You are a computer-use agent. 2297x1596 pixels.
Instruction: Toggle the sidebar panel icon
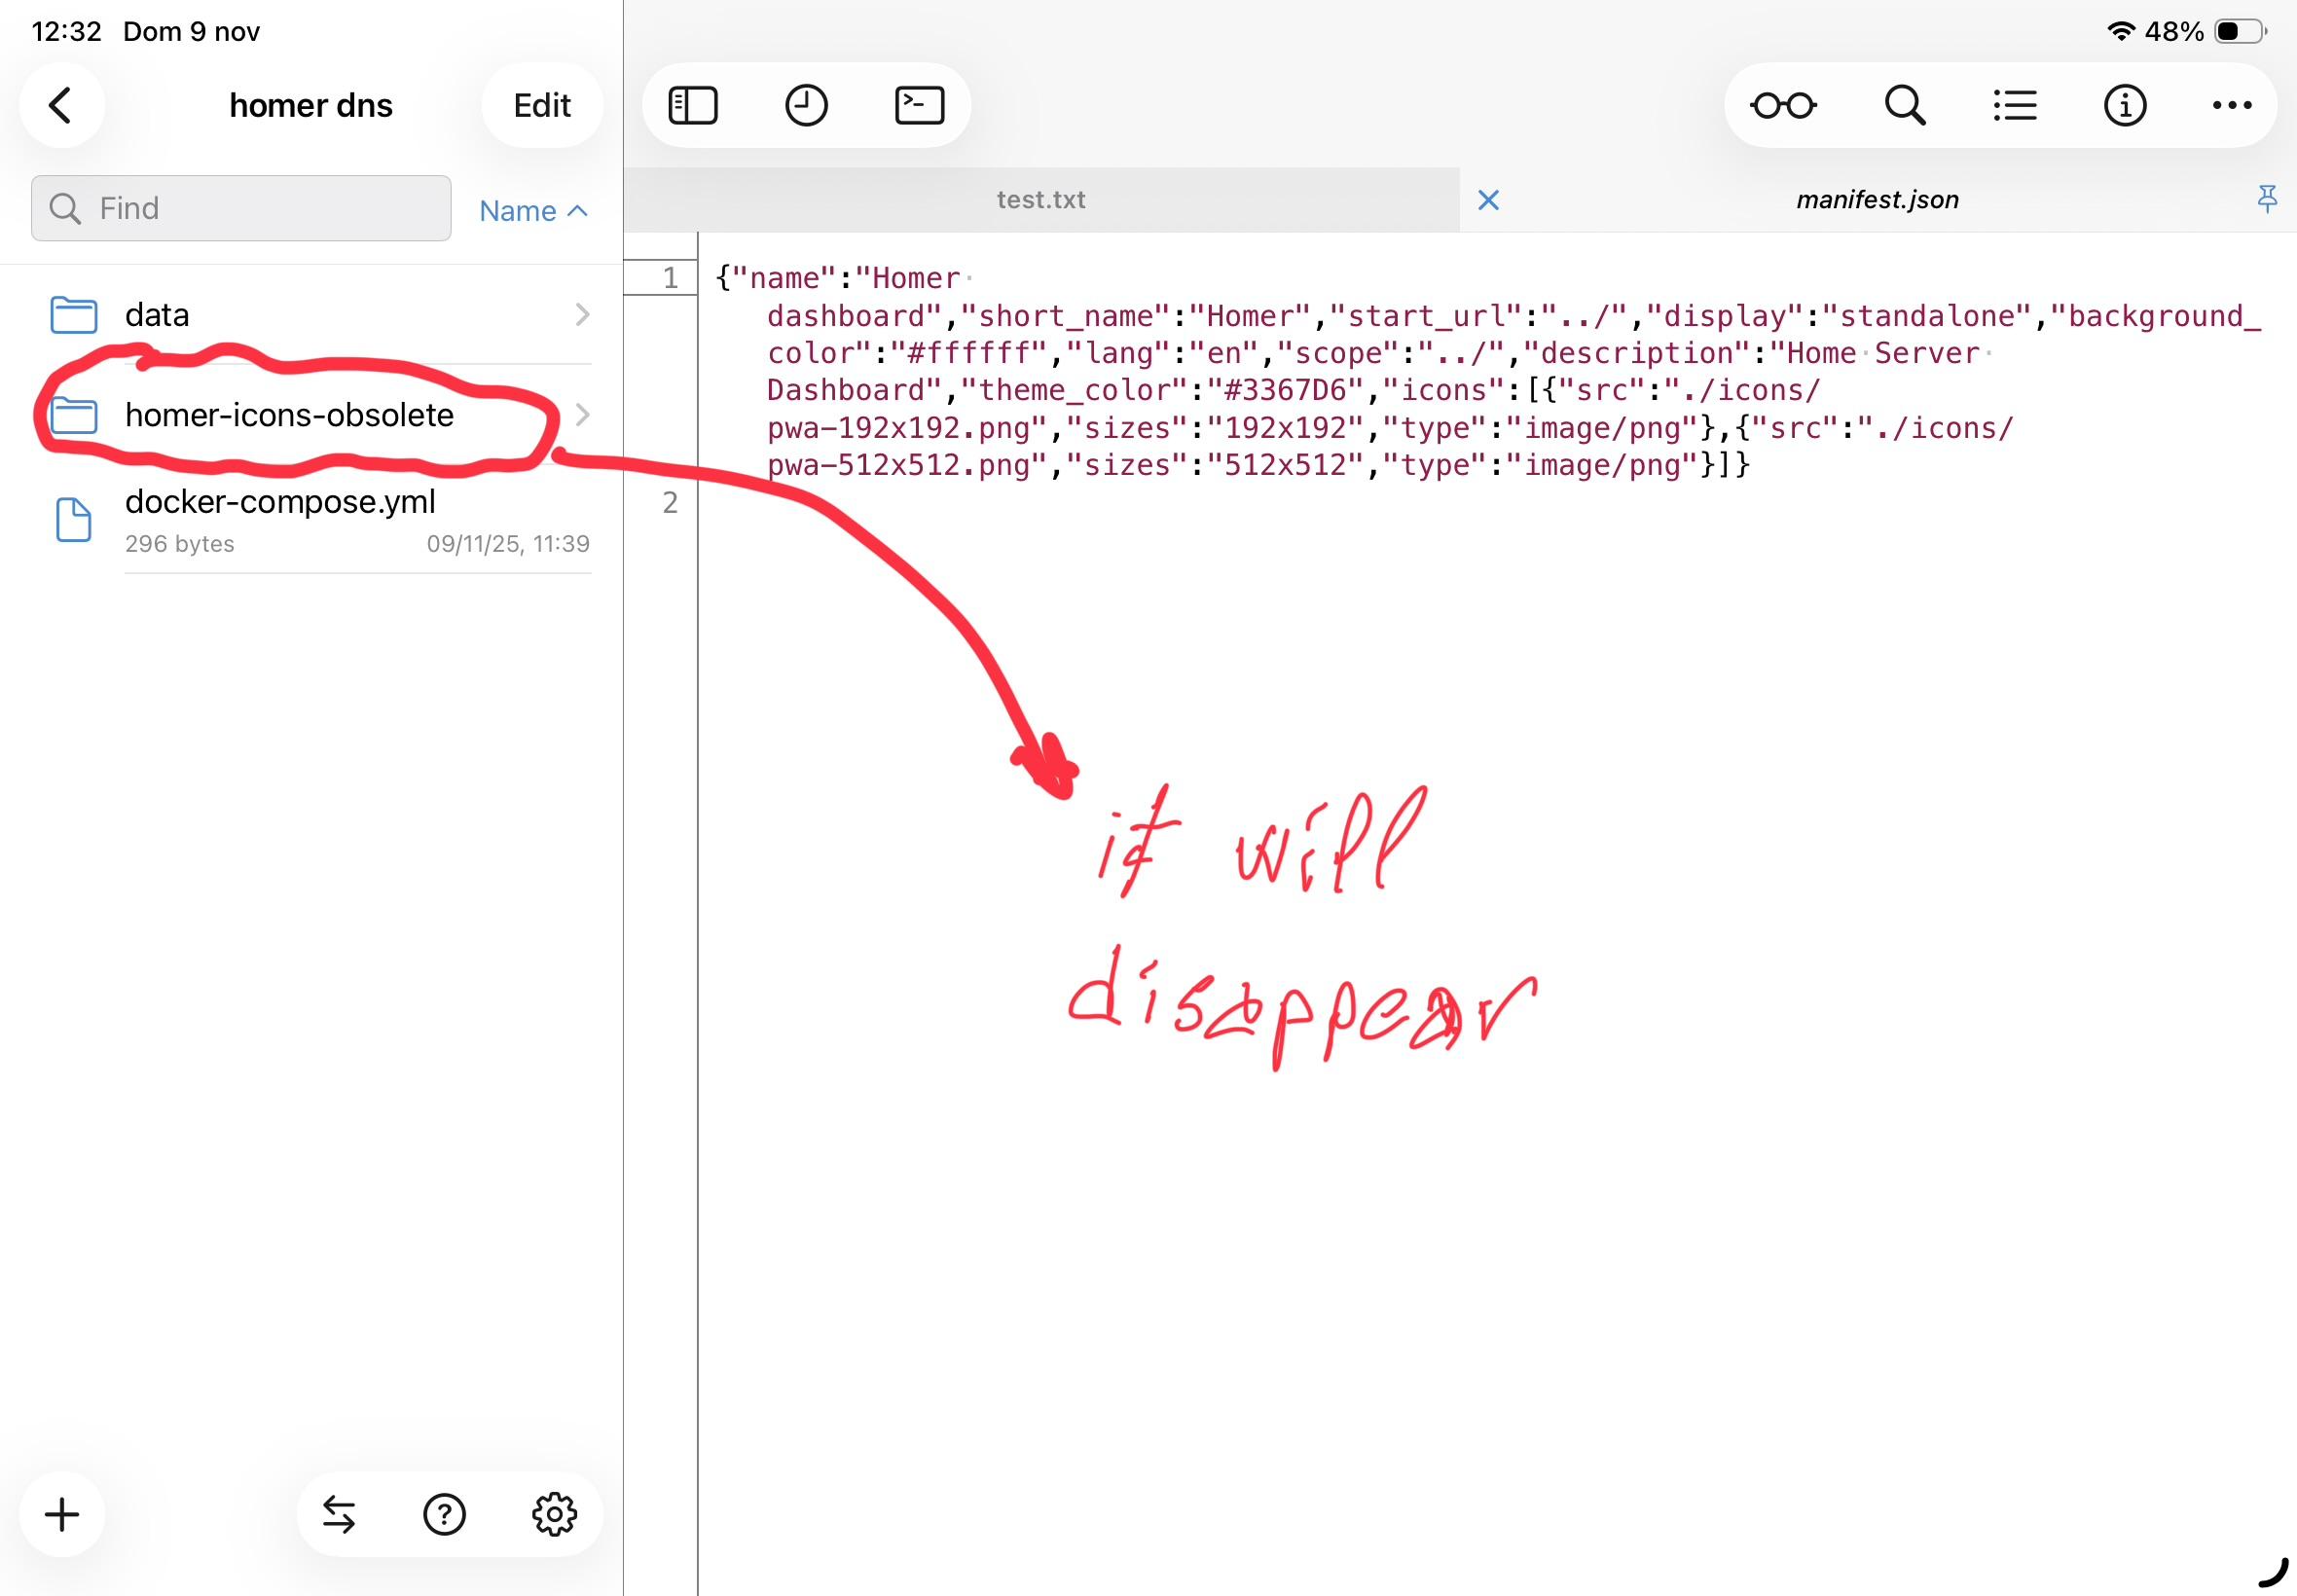pyautogui.click(x=693, y=105)
